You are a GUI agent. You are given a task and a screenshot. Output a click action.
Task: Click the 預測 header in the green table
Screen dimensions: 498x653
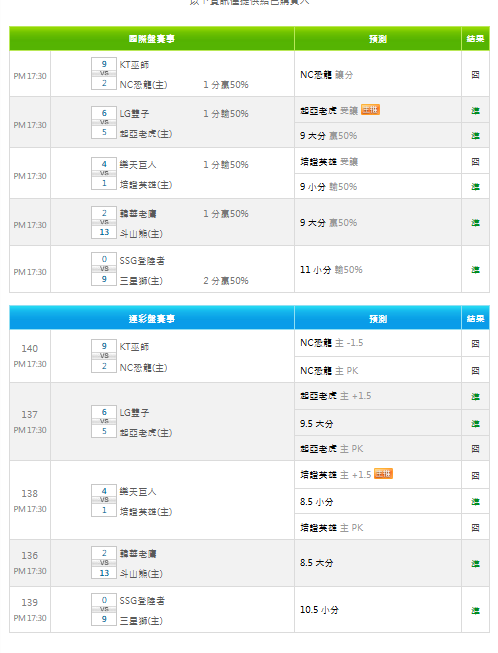[378, 39]
